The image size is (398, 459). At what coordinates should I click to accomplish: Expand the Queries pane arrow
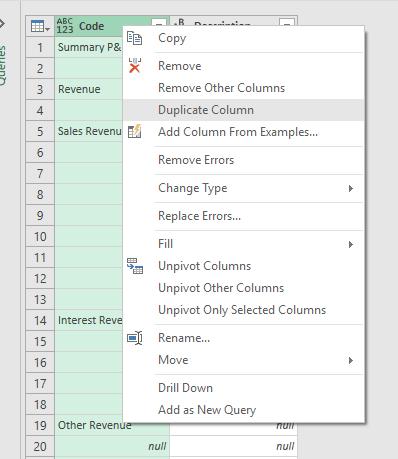point(1,24)
